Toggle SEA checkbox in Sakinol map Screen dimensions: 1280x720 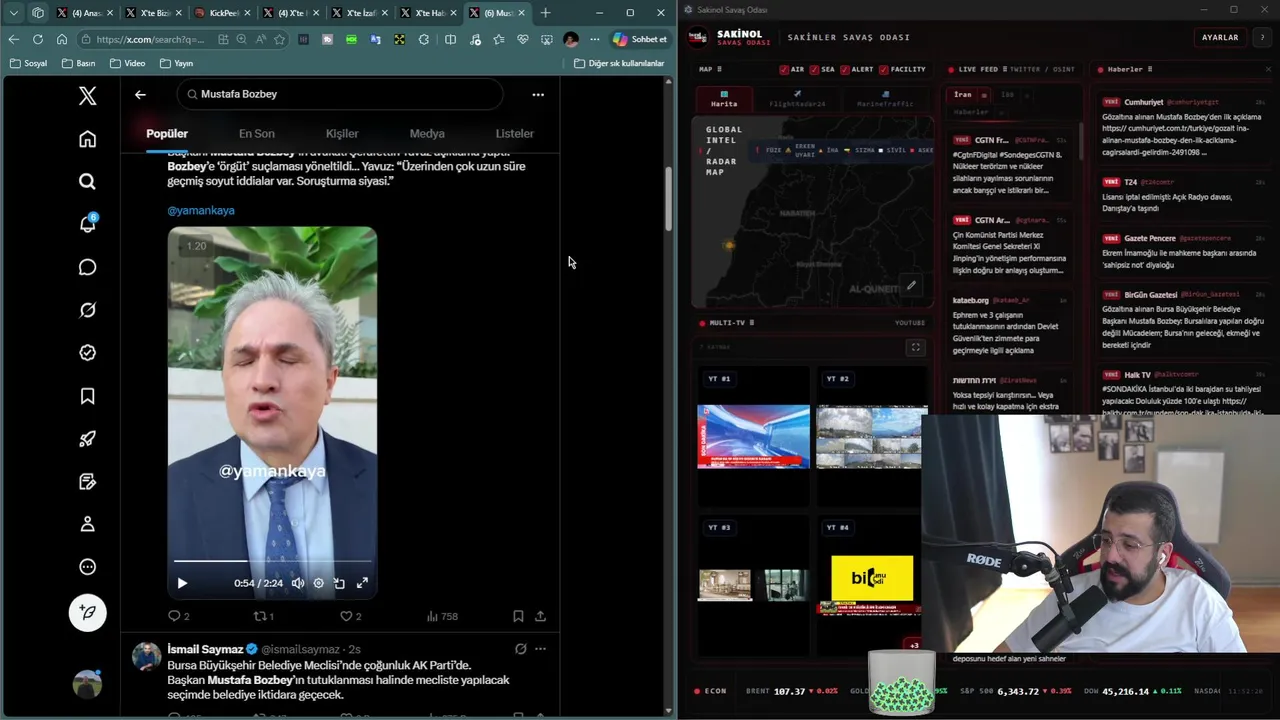click(x=814, y=70)
